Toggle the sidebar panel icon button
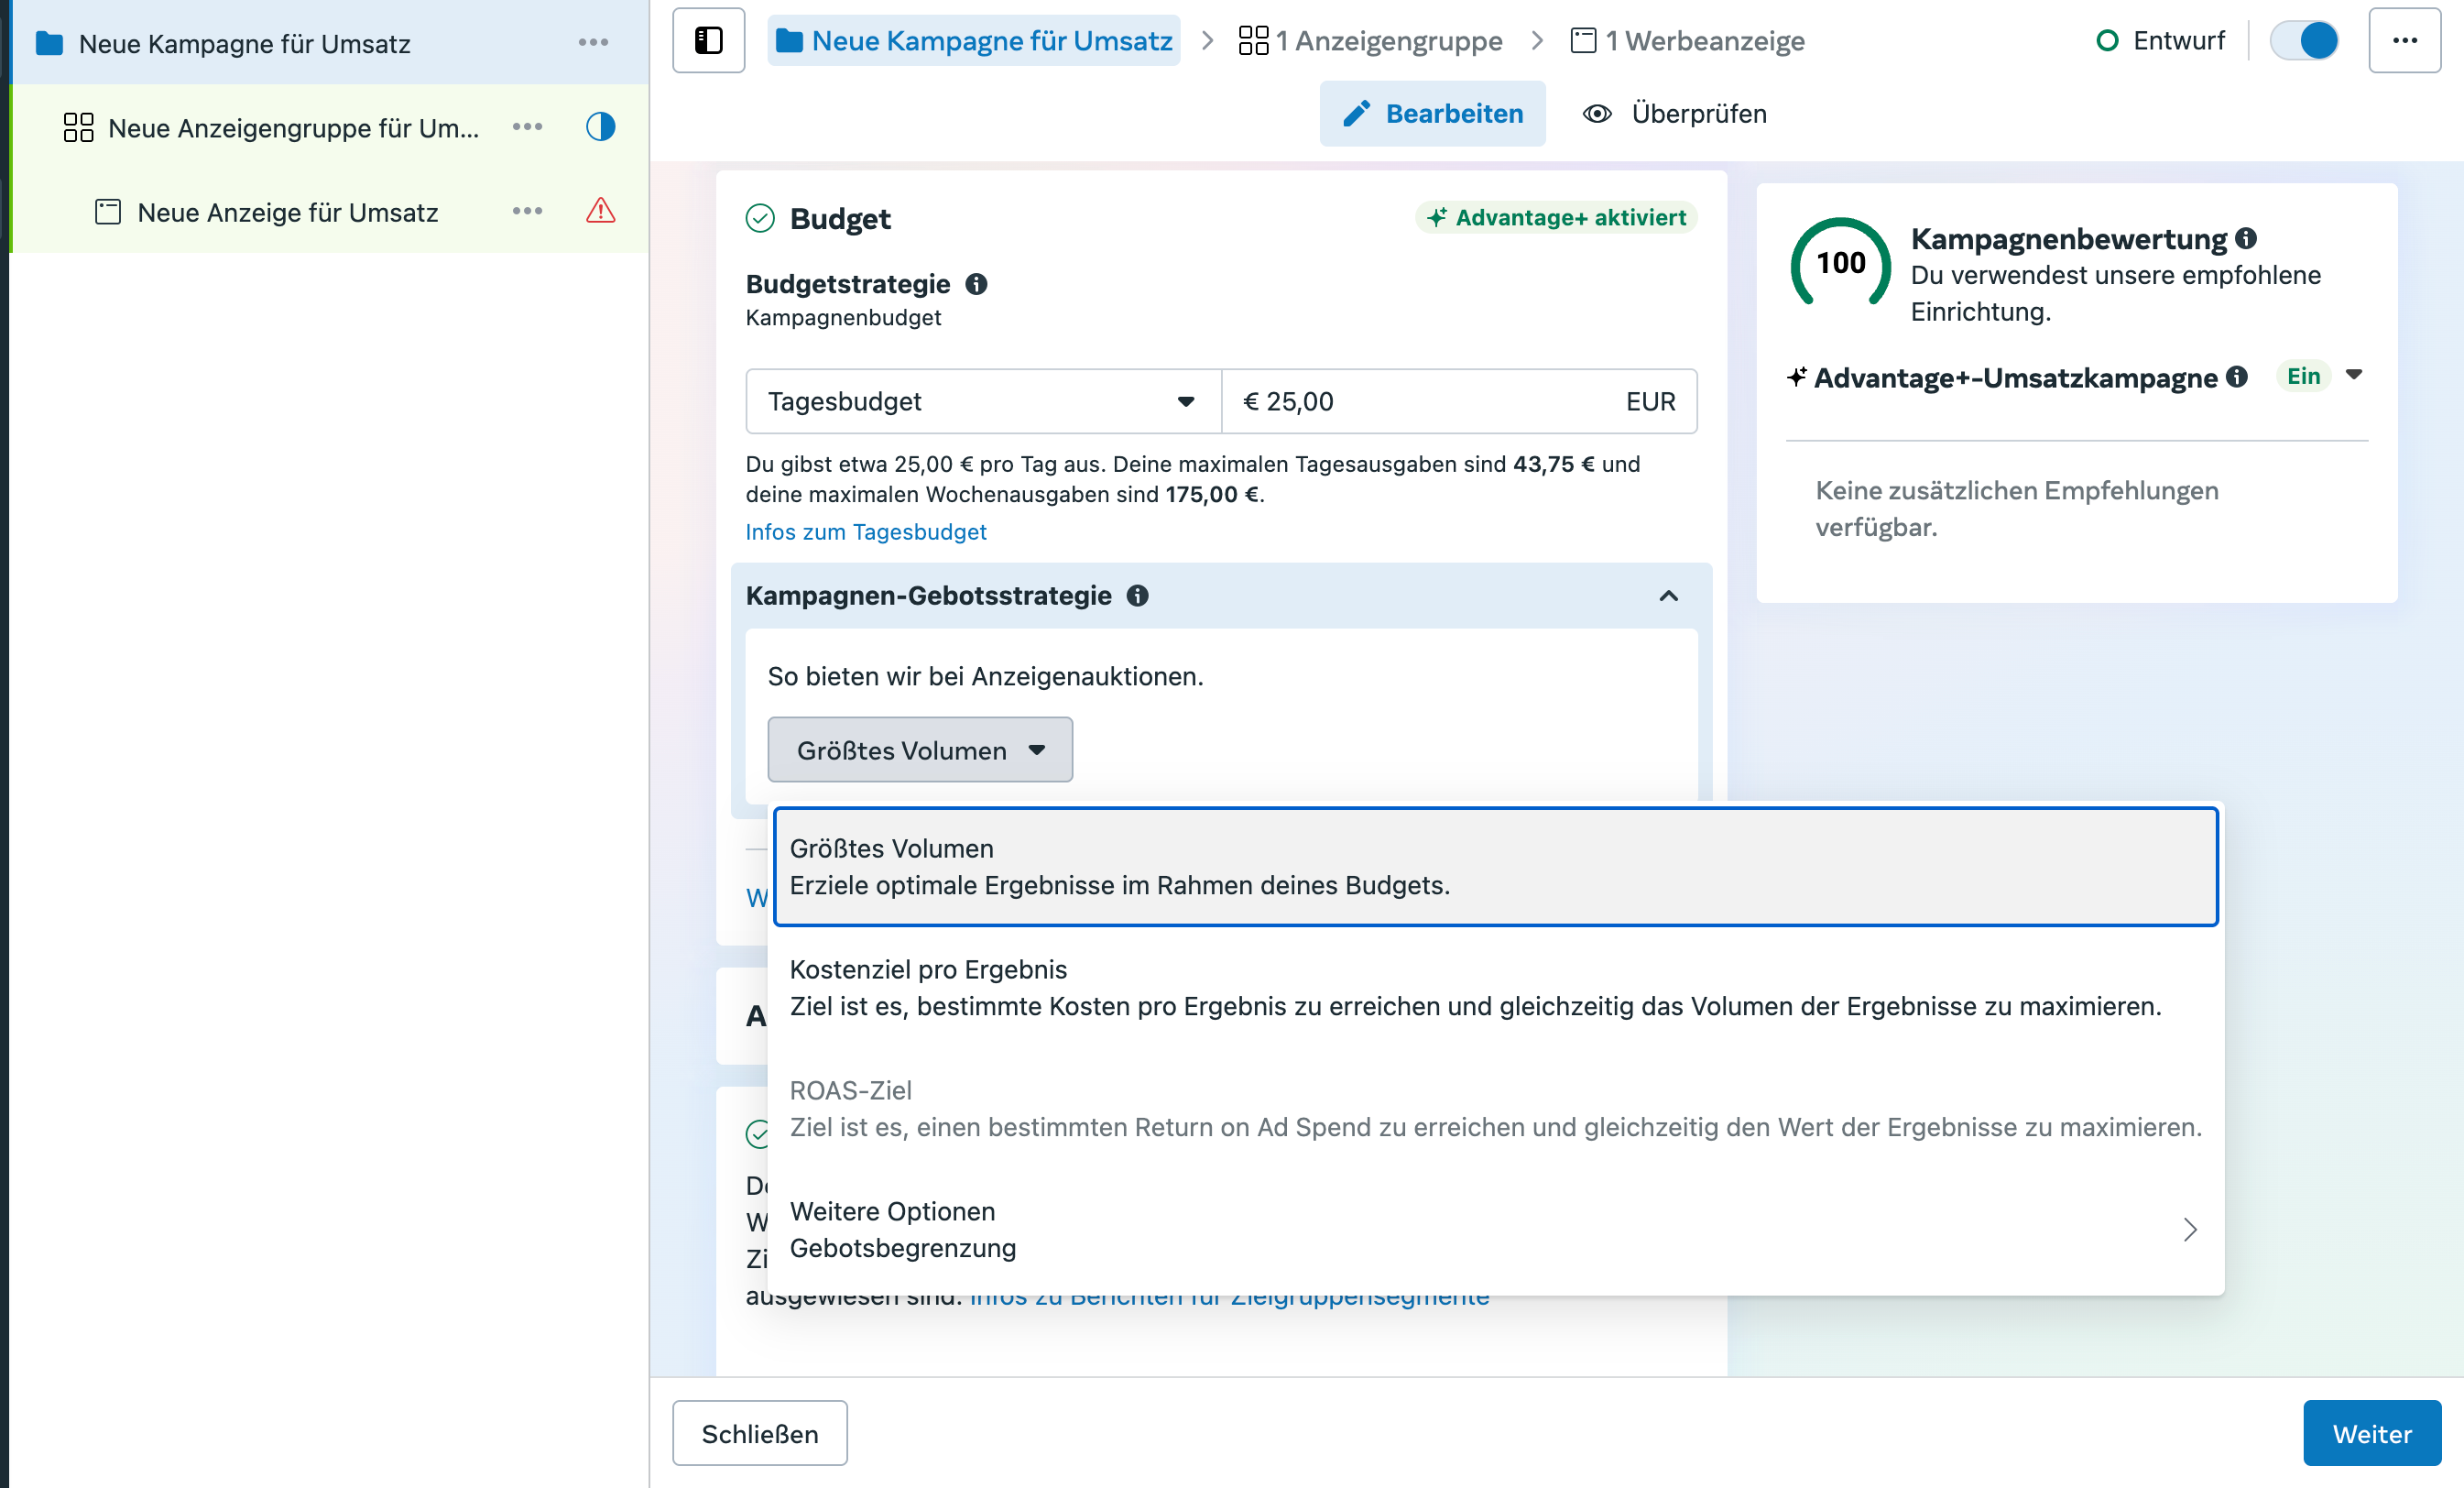 click(708, 41)
